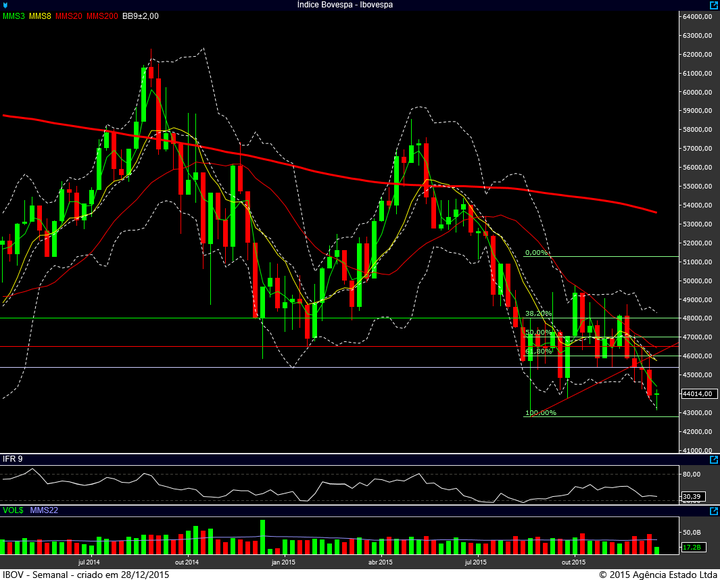
Task: Click the Índice Bovespa - Ibovespa title
Action: coord(345,5)
